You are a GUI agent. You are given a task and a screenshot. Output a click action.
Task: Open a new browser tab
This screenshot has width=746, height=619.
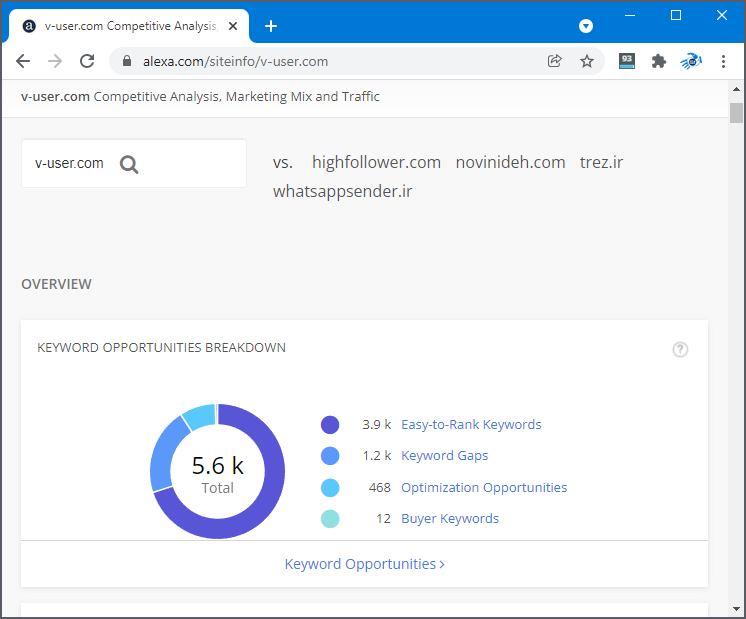click(x=271, y=26)
